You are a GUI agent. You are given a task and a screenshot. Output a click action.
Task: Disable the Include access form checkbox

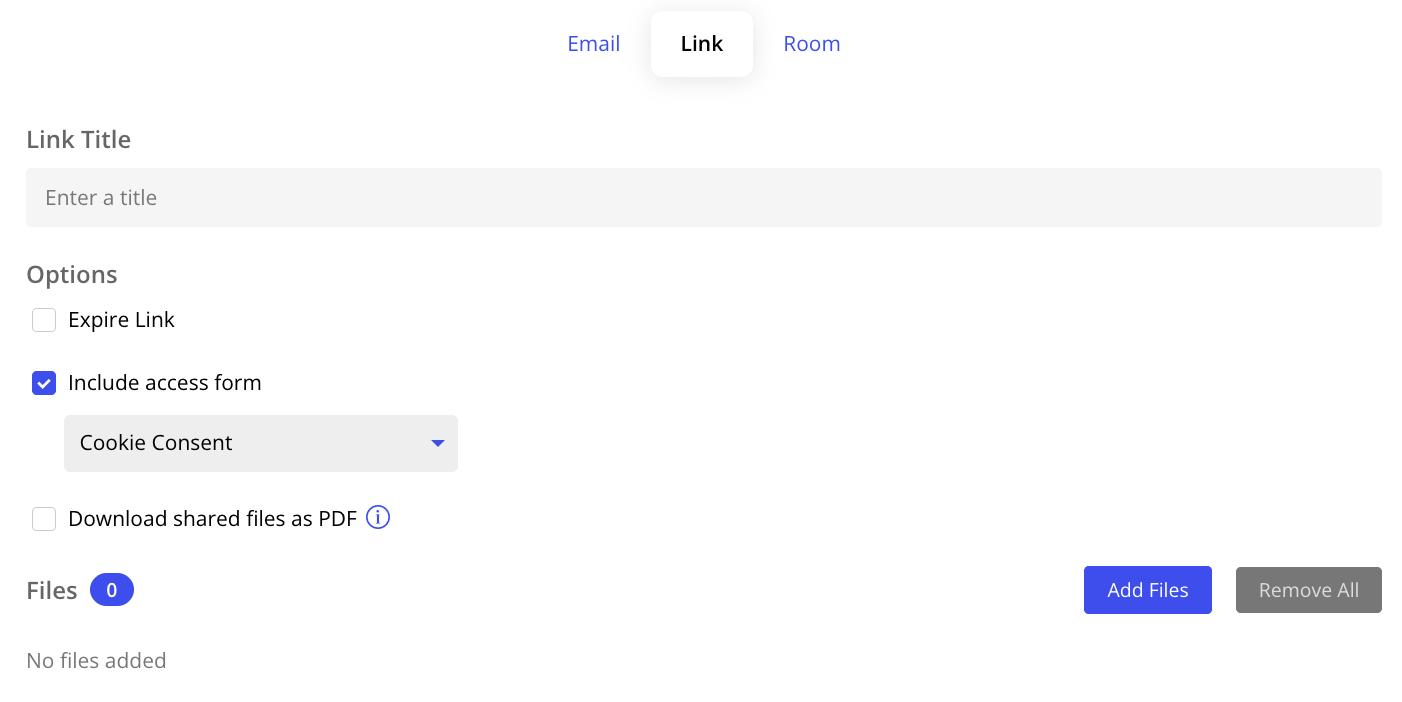(x=44, y=383)
